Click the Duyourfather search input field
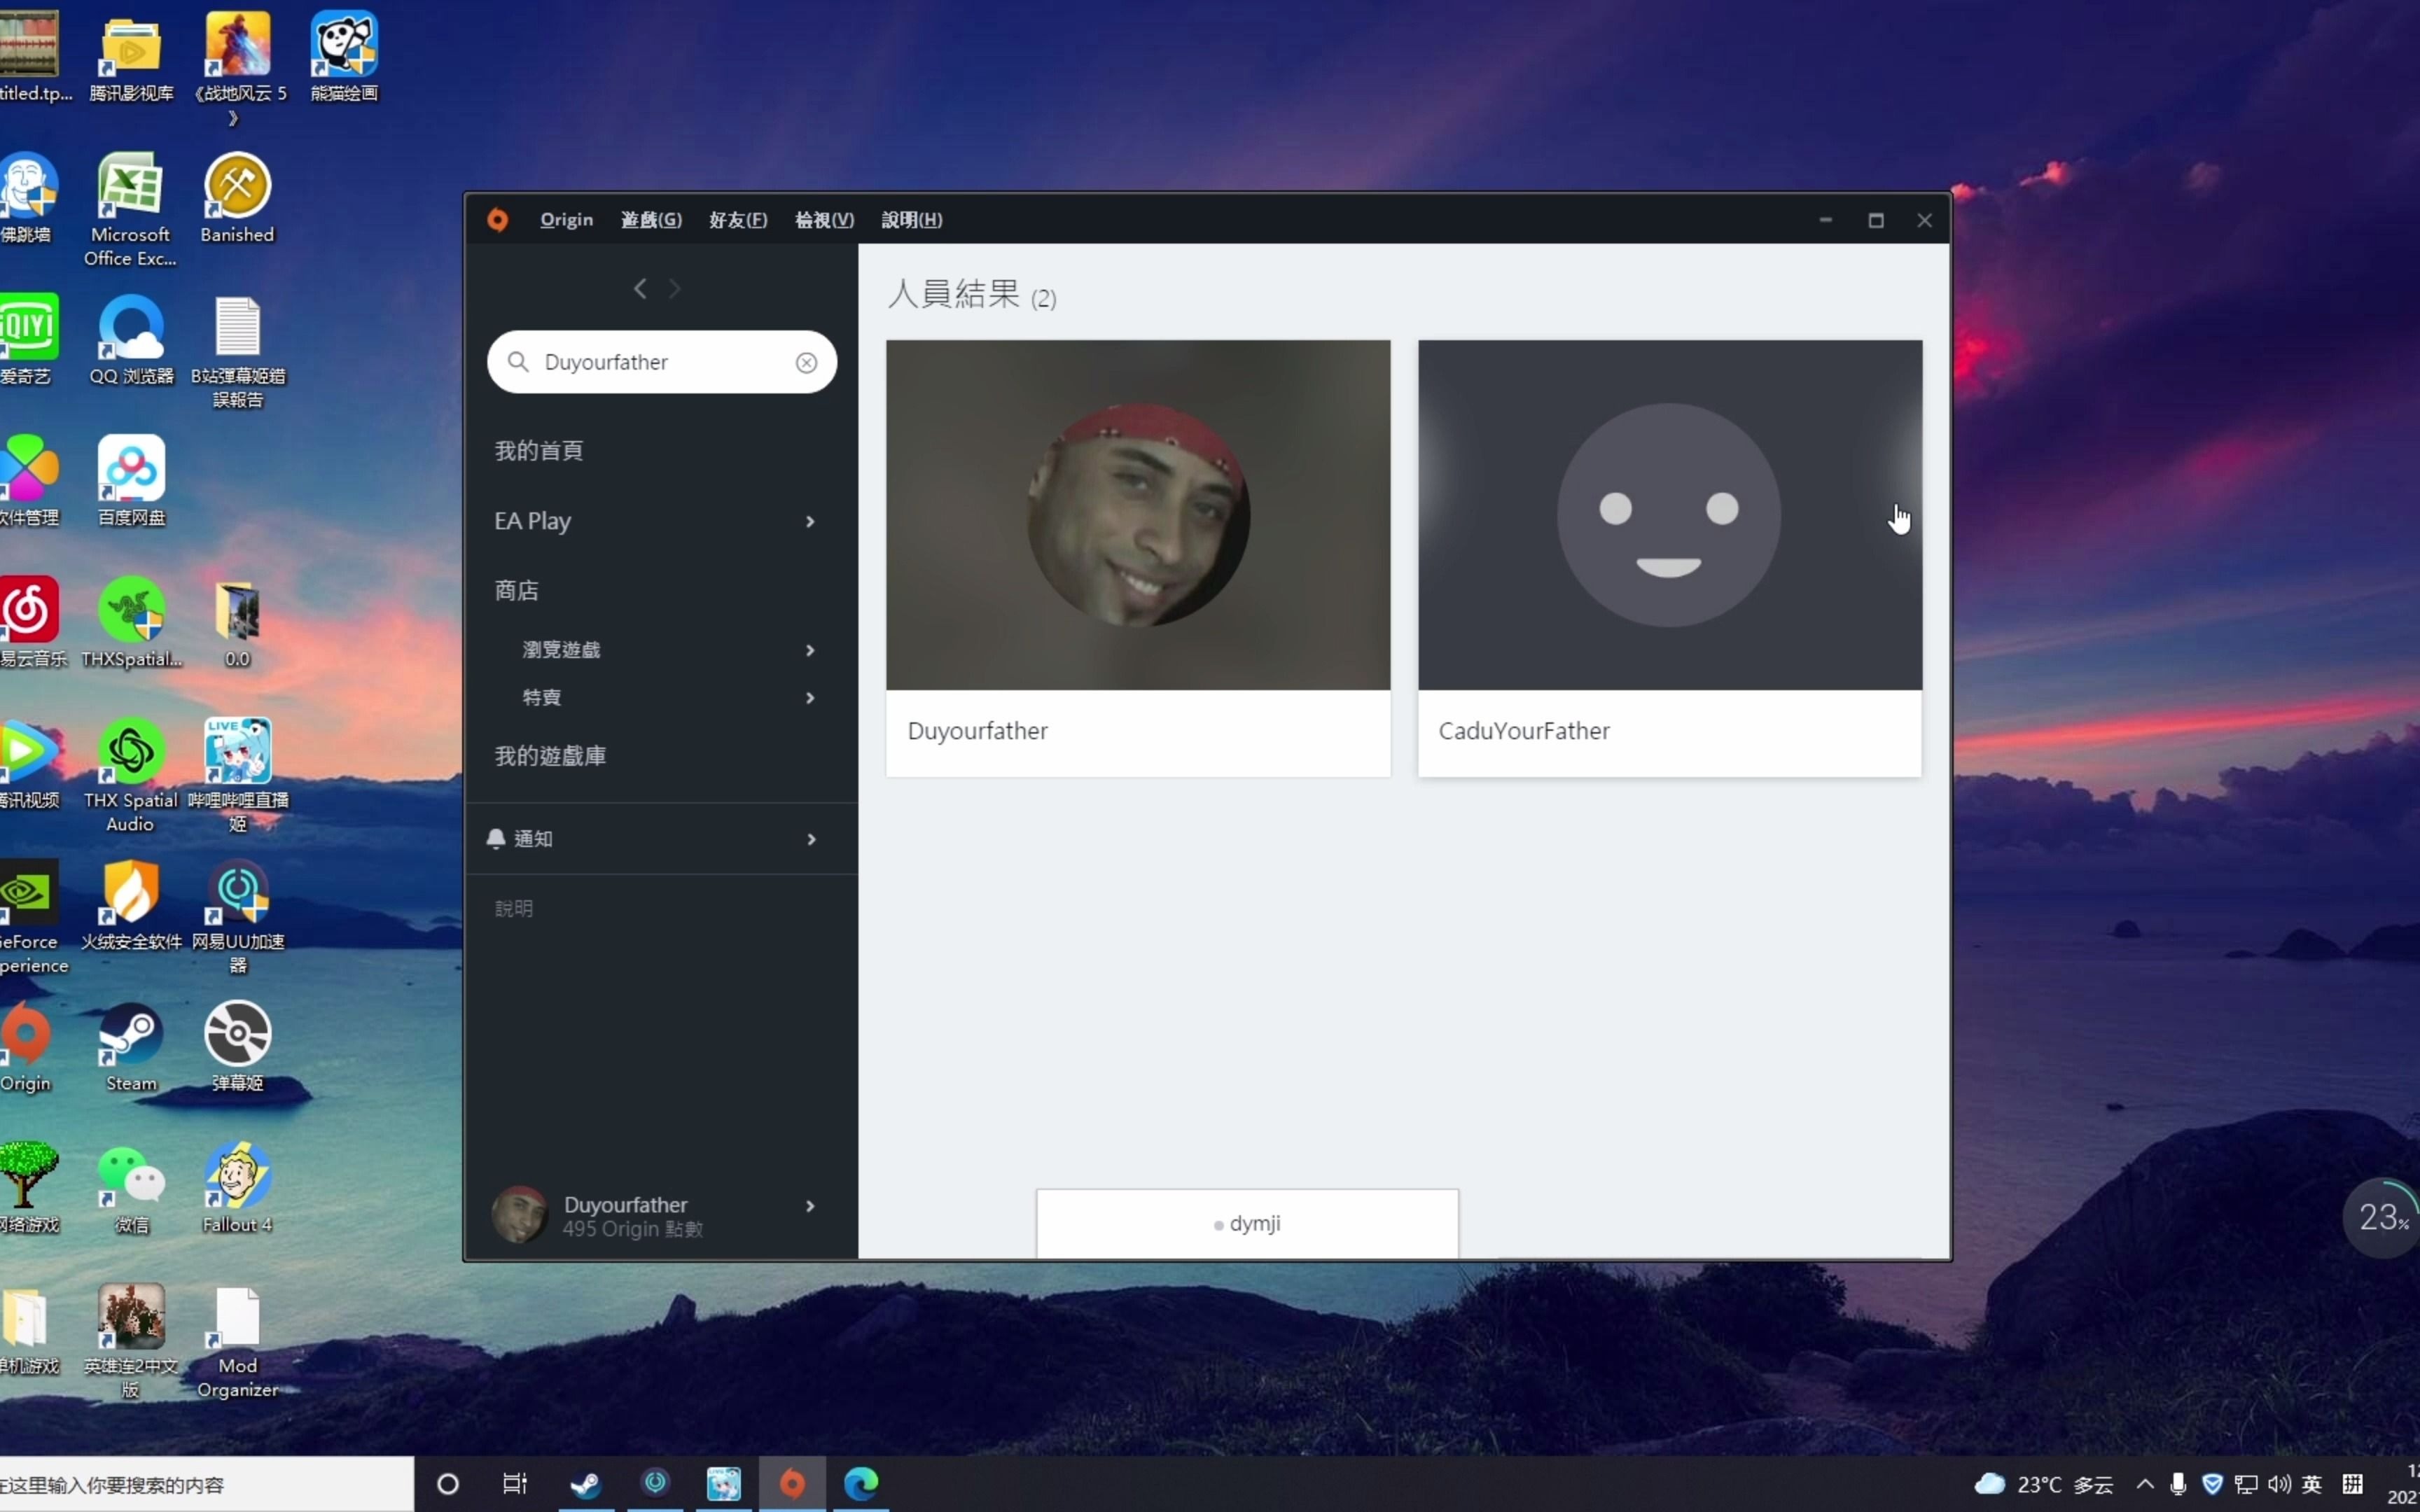Screen dimensions: 2420x1512 [x=661, y=362]
